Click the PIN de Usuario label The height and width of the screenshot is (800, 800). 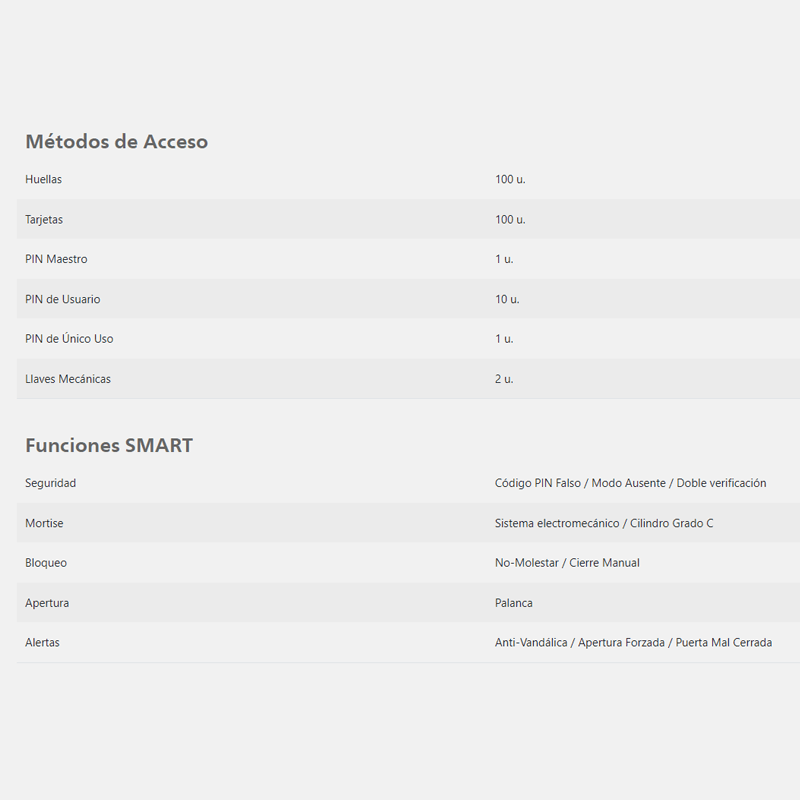[63, 299]
